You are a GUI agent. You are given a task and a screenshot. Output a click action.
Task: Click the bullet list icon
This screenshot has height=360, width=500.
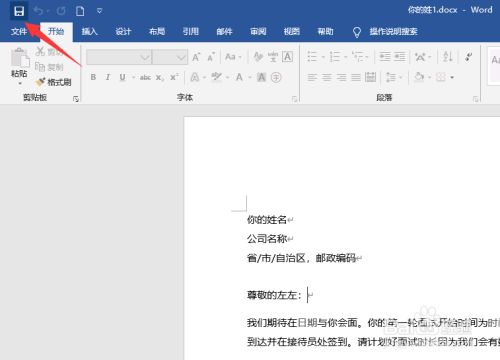[312, 57]
